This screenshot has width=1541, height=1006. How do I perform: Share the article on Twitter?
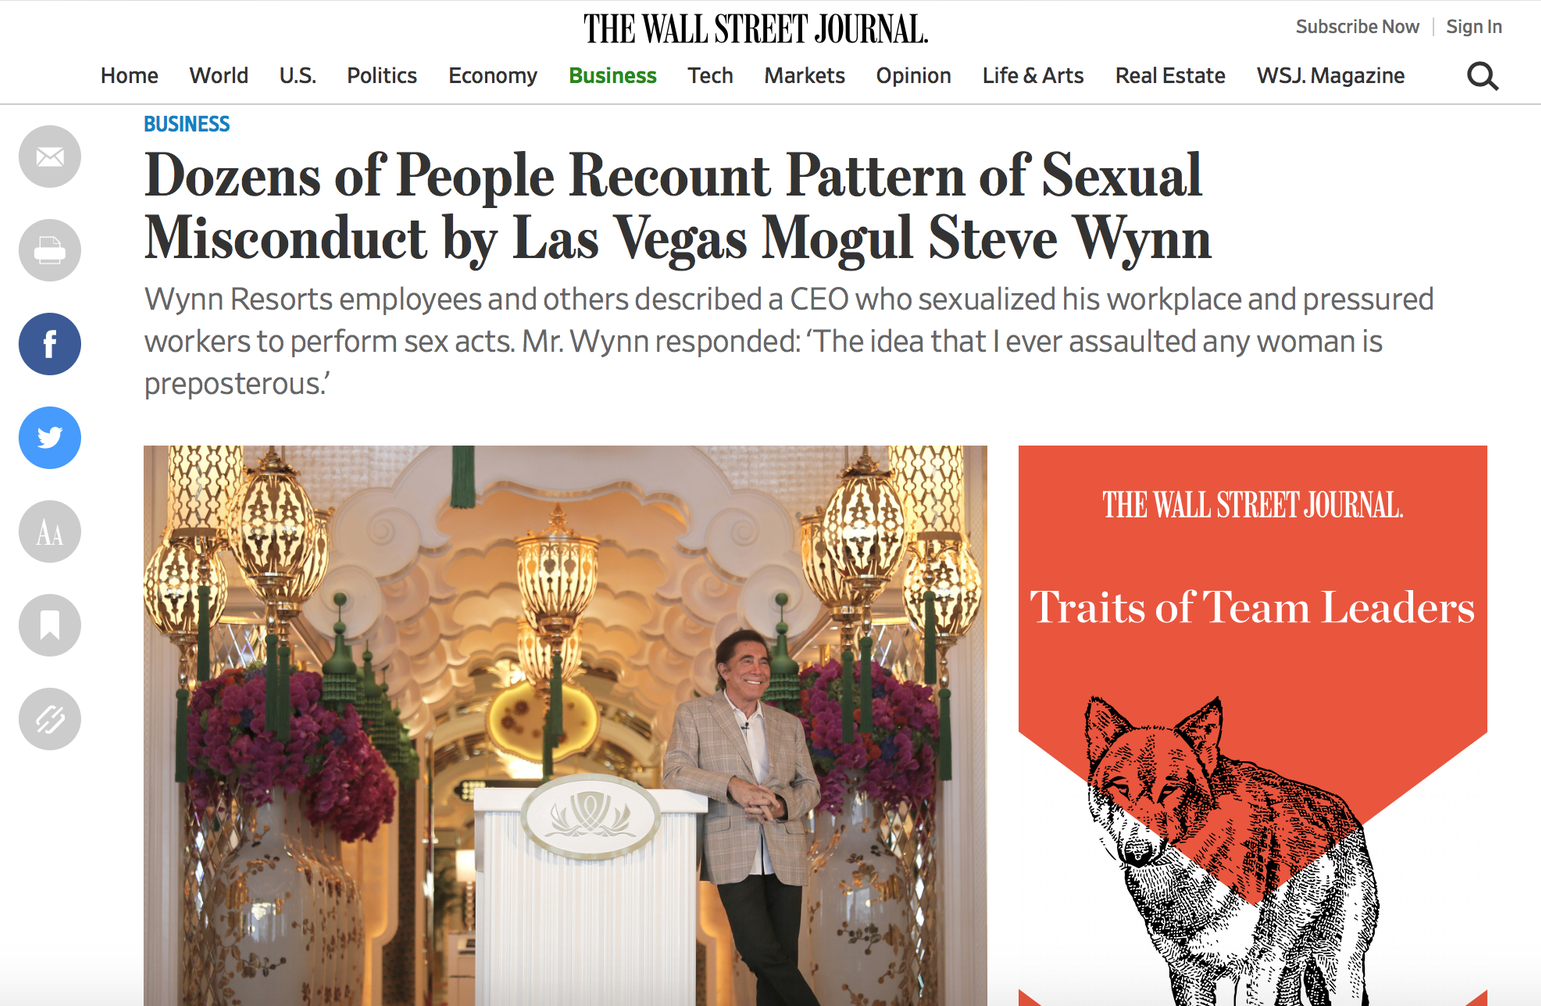tap(50, 438)
